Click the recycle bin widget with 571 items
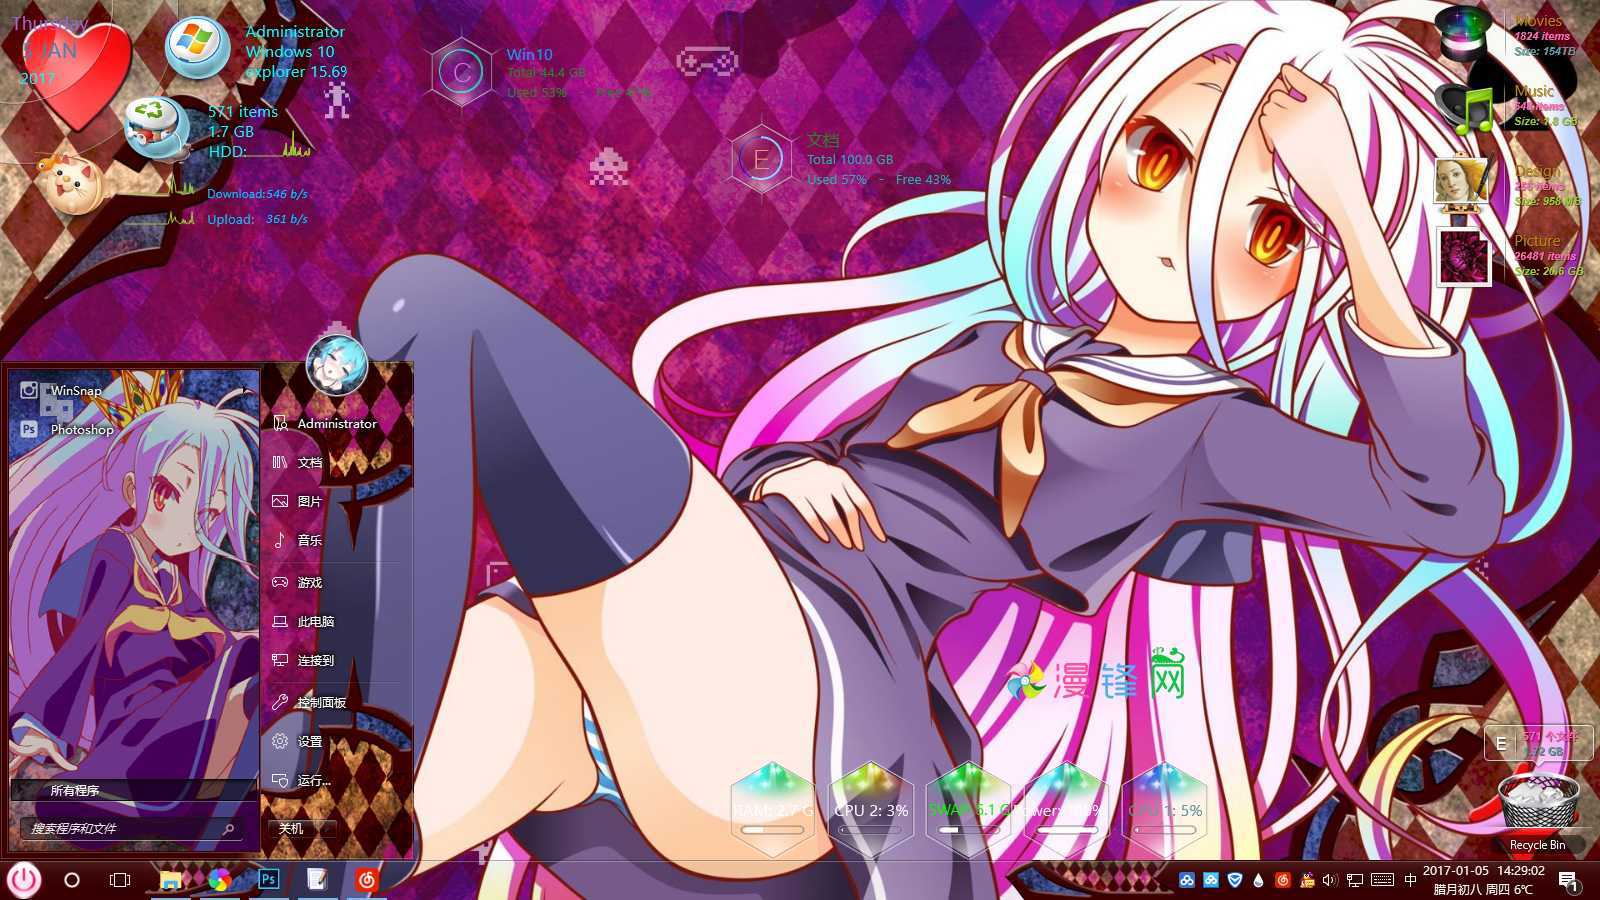The image size is (1600, 900). (x=158, y=128)
